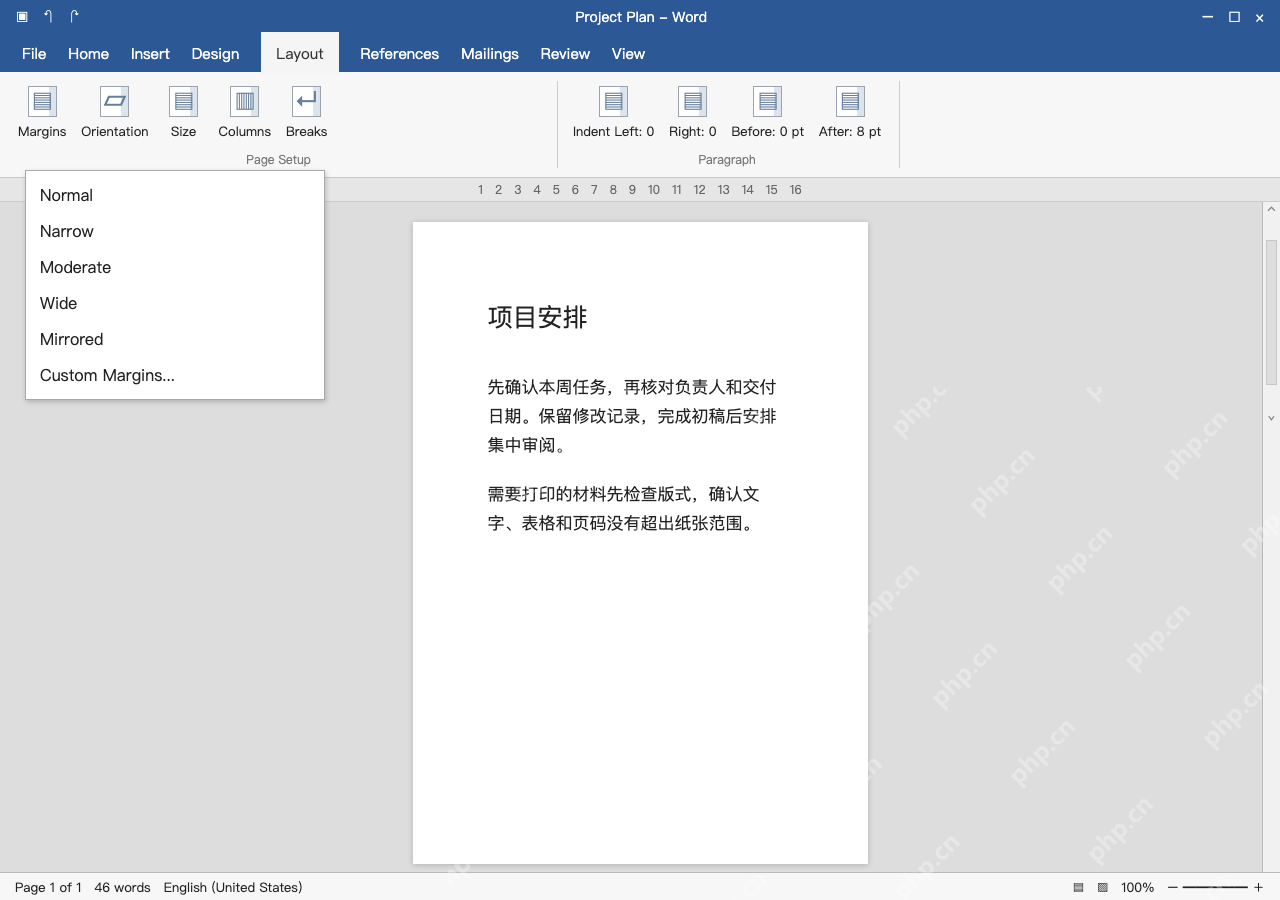This screenshot has height=900, width=1280.
Task: Switch to the References tab
Action: (x=399, y=54)
